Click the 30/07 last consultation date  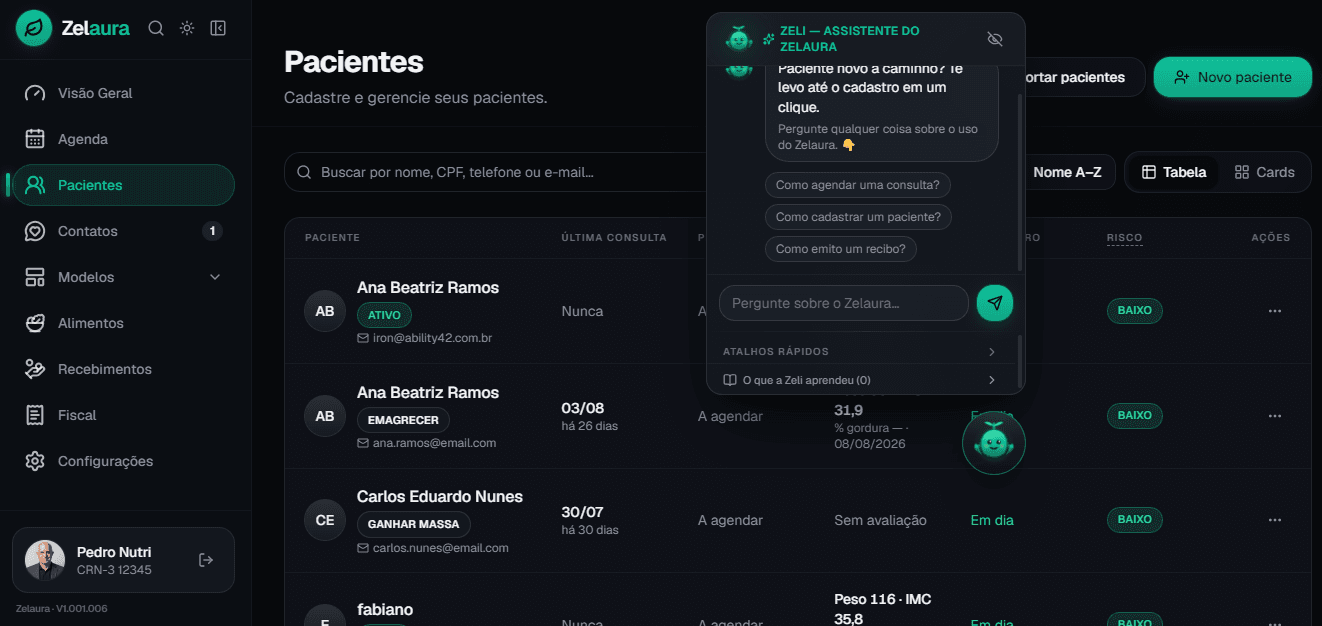click(582, 512)
